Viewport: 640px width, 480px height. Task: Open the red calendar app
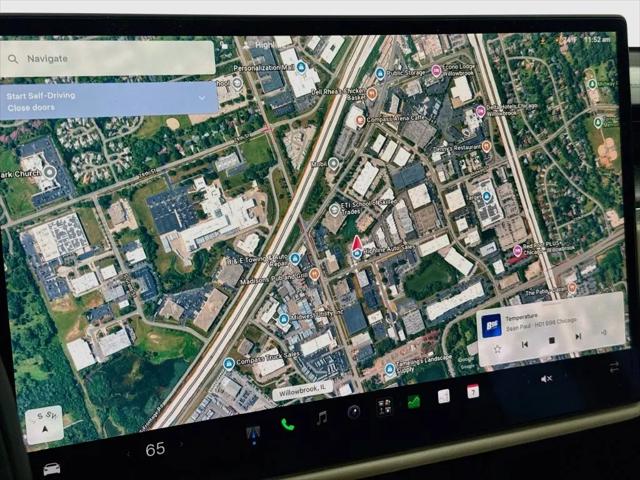point(473,391)
